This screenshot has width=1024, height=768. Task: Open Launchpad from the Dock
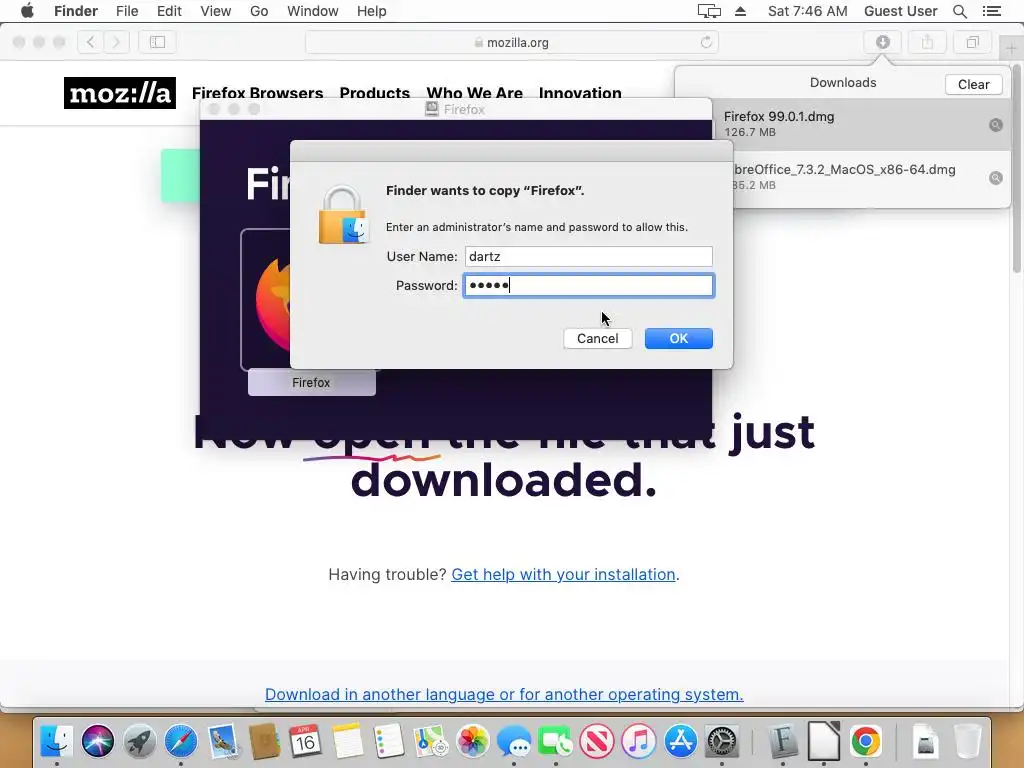point(140,741)
